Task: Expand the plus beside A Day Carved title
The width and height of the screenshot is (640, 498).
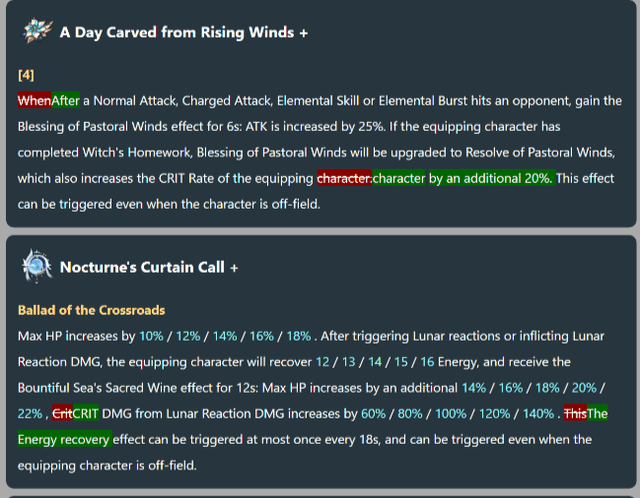Action: (303, 33)
